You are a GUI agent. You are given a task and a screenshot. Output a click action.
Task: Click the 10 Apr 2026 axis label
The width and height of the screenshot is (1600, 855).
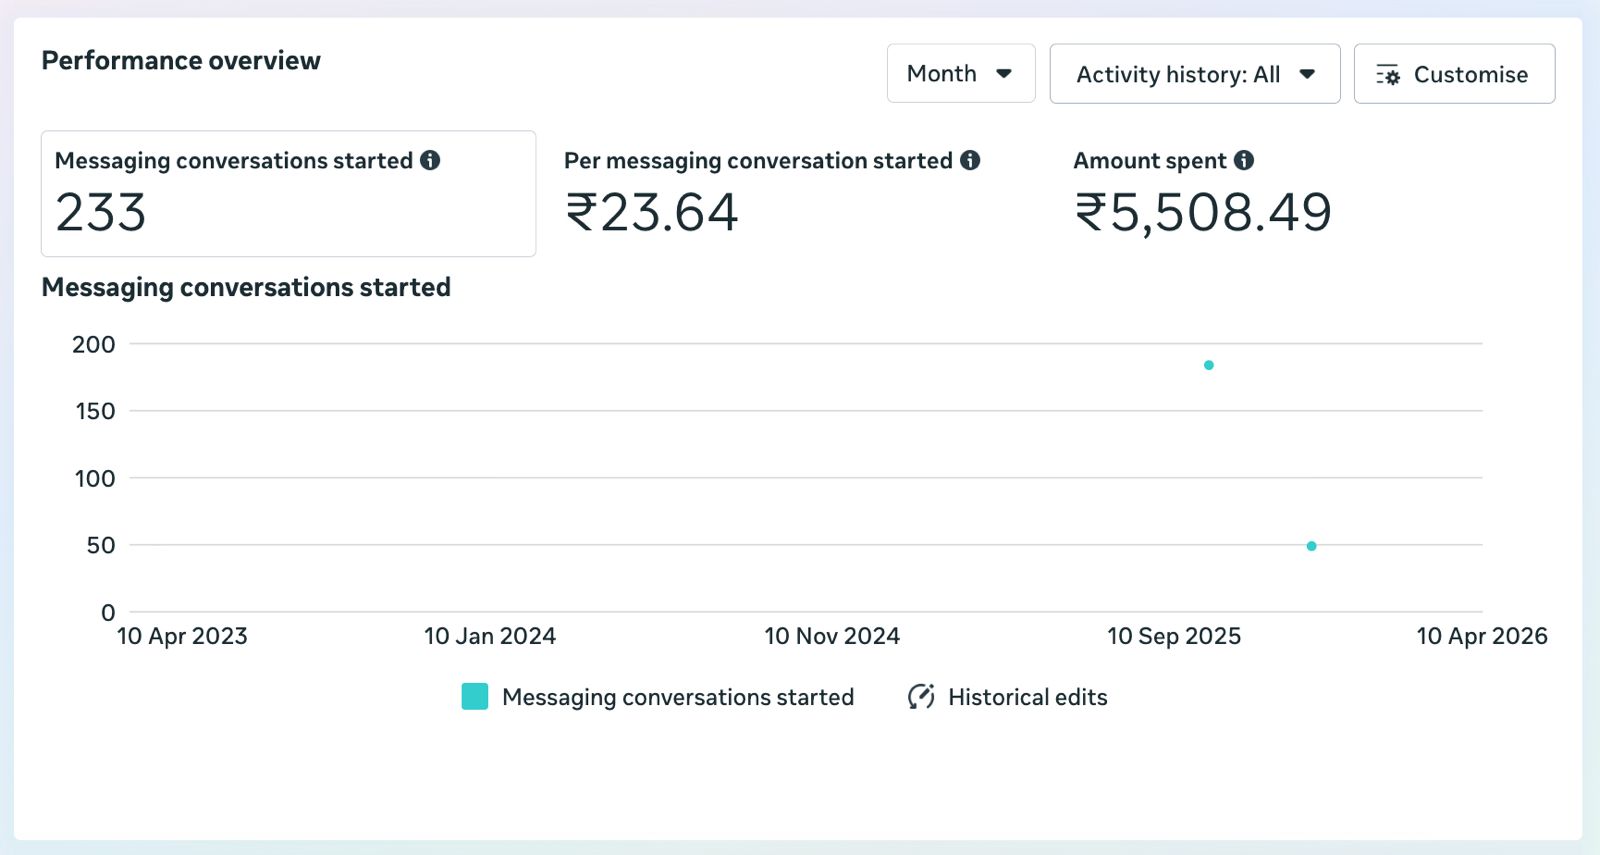[1482, 636]
